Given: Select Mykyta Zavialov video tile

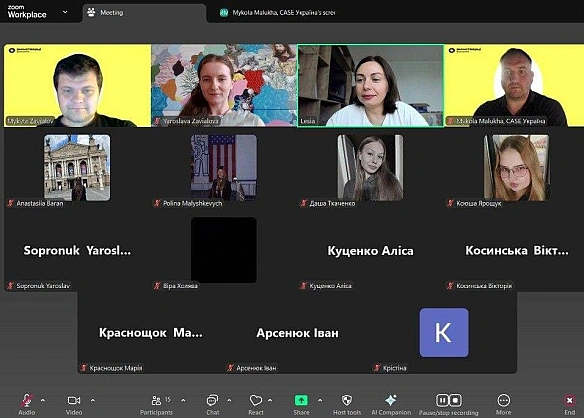Looking at the screenshot, I should 77,86.
